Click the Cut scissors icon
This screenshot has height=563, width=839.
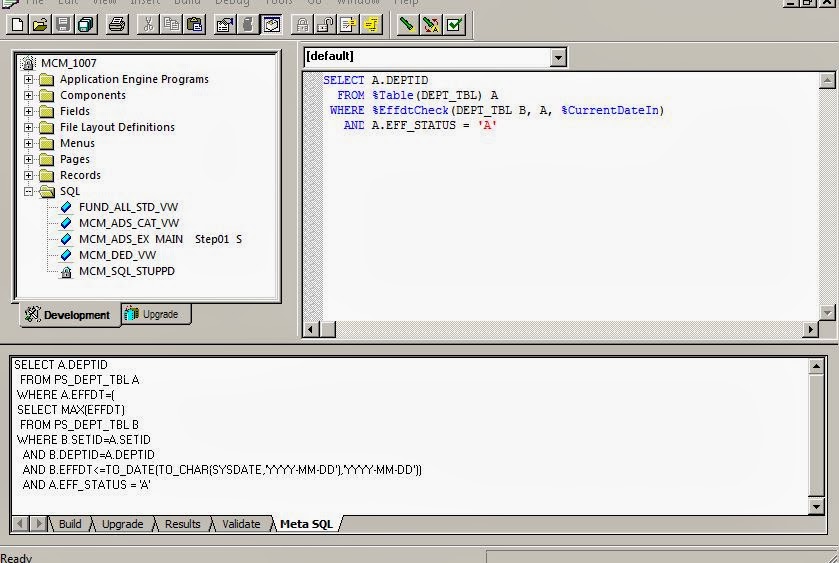click(148, 25)
